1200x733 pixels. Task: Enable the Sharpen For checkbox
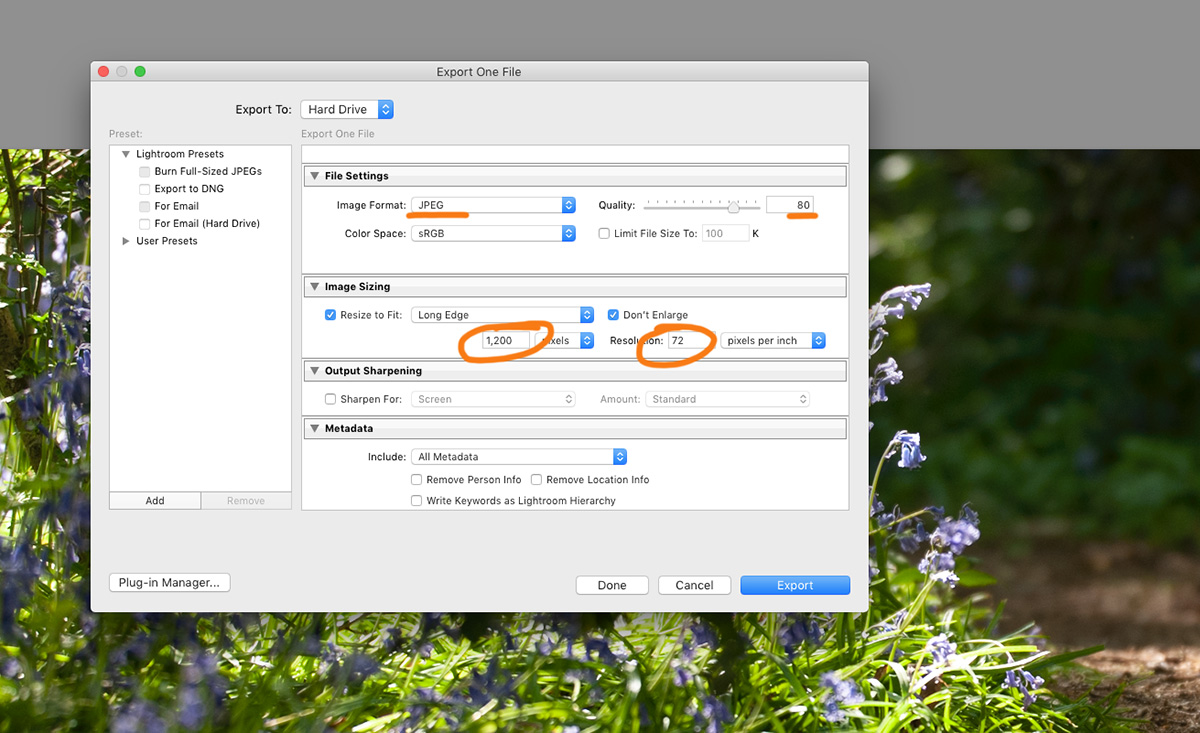coord(331,399)
